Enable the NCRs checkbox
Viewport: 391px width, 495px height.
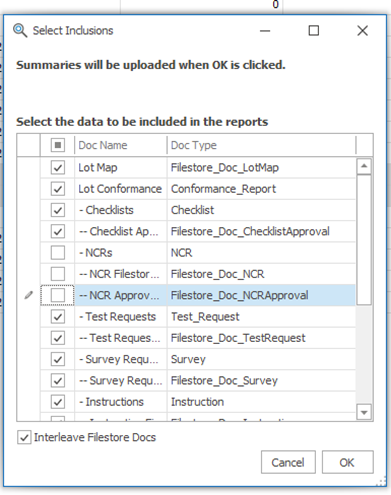(x=58, y=253)
